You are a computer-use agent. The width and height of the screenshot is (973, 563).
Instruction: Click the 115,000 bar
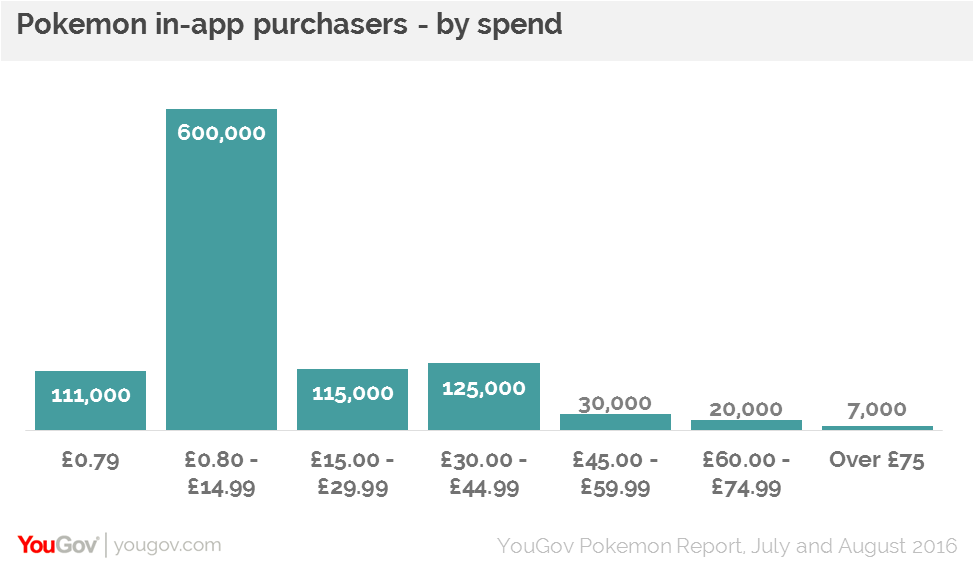coord(352,399)
